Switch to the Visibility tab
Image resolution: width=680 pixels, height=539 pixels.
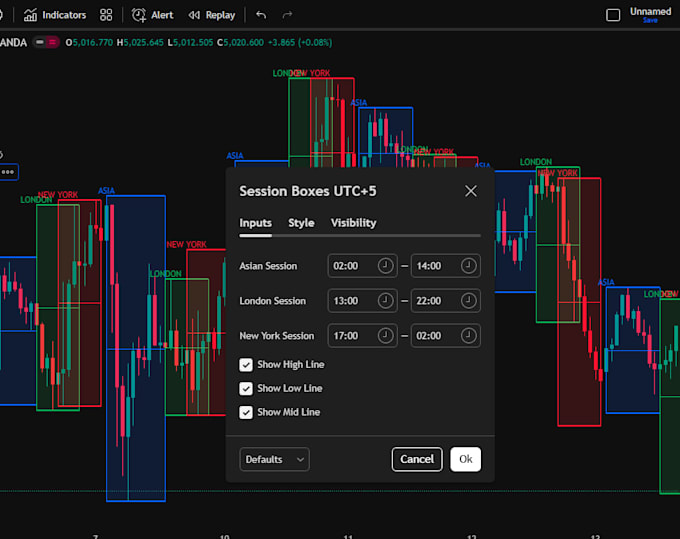pos(353,223)
